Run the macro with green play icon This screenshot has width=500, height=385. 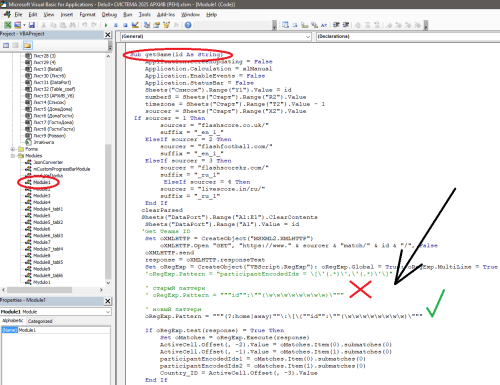coord(106,25)
